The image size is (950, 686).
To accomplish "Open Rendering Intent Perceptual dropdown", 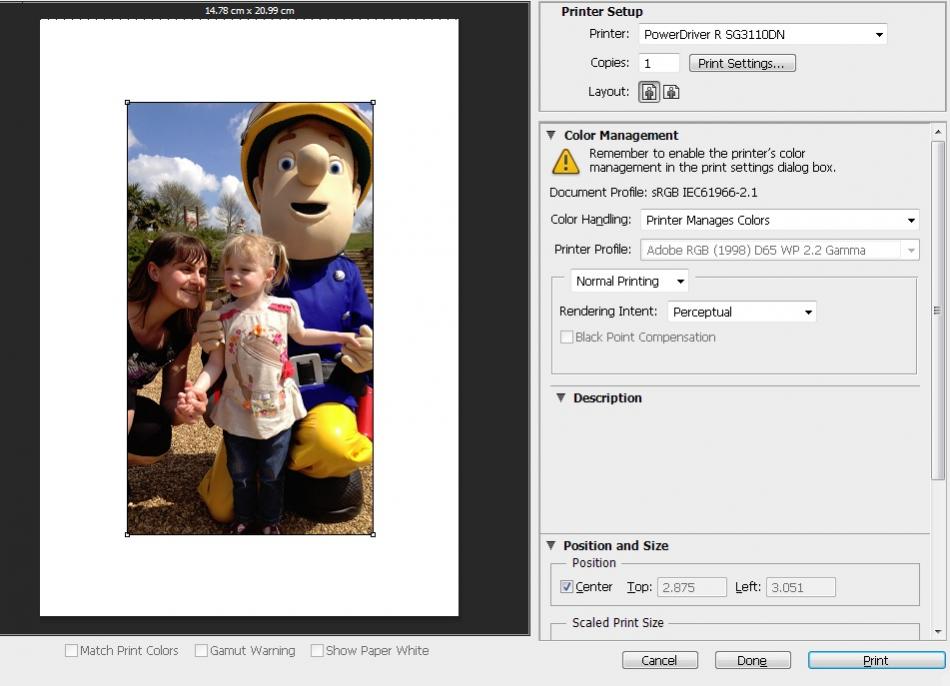I will coord(742,311).
